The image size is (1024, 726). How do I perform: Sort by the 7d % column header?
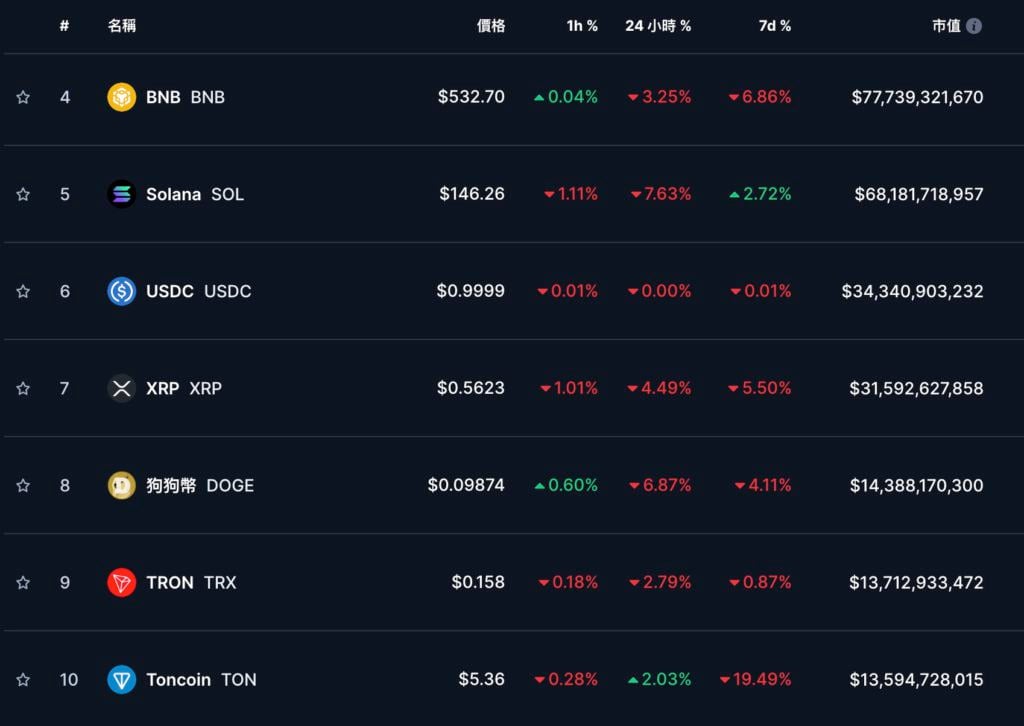point(774,26)
